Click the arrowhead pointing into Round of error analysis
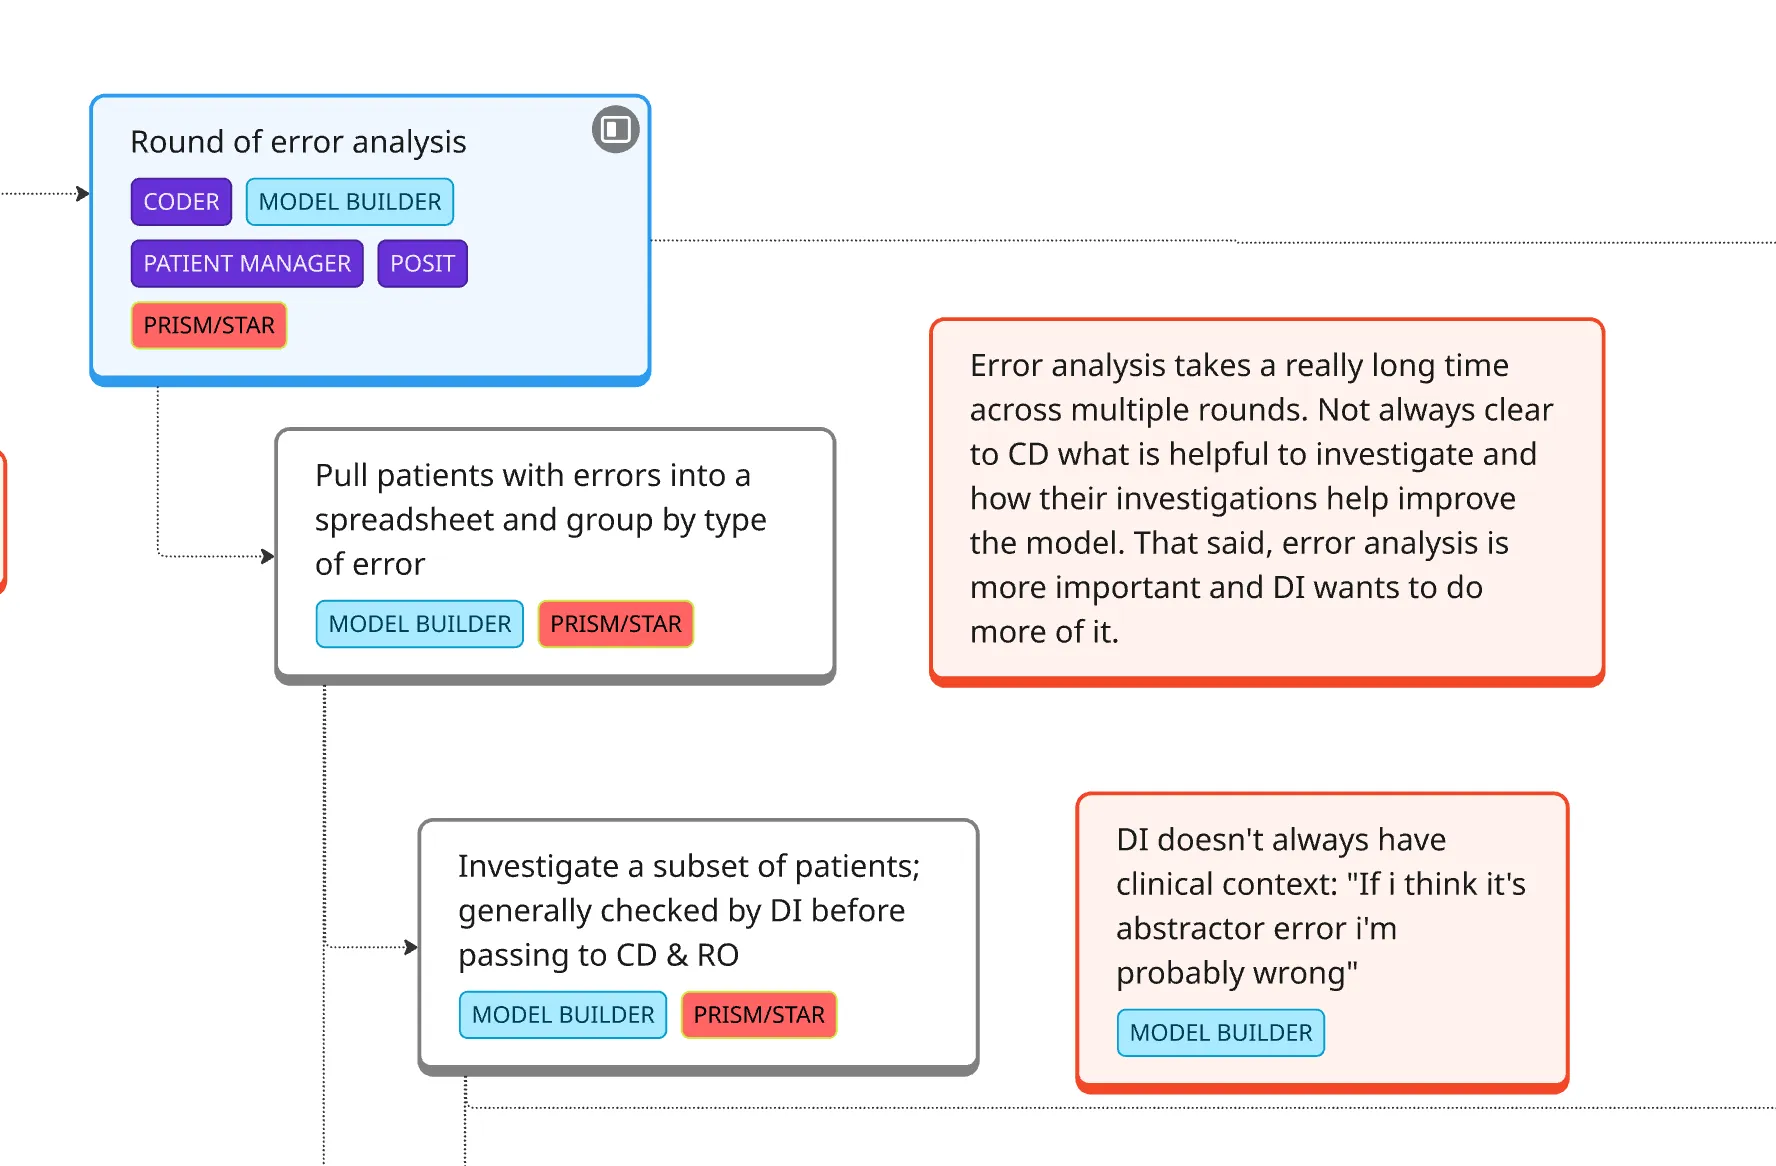 coord(82,194)
